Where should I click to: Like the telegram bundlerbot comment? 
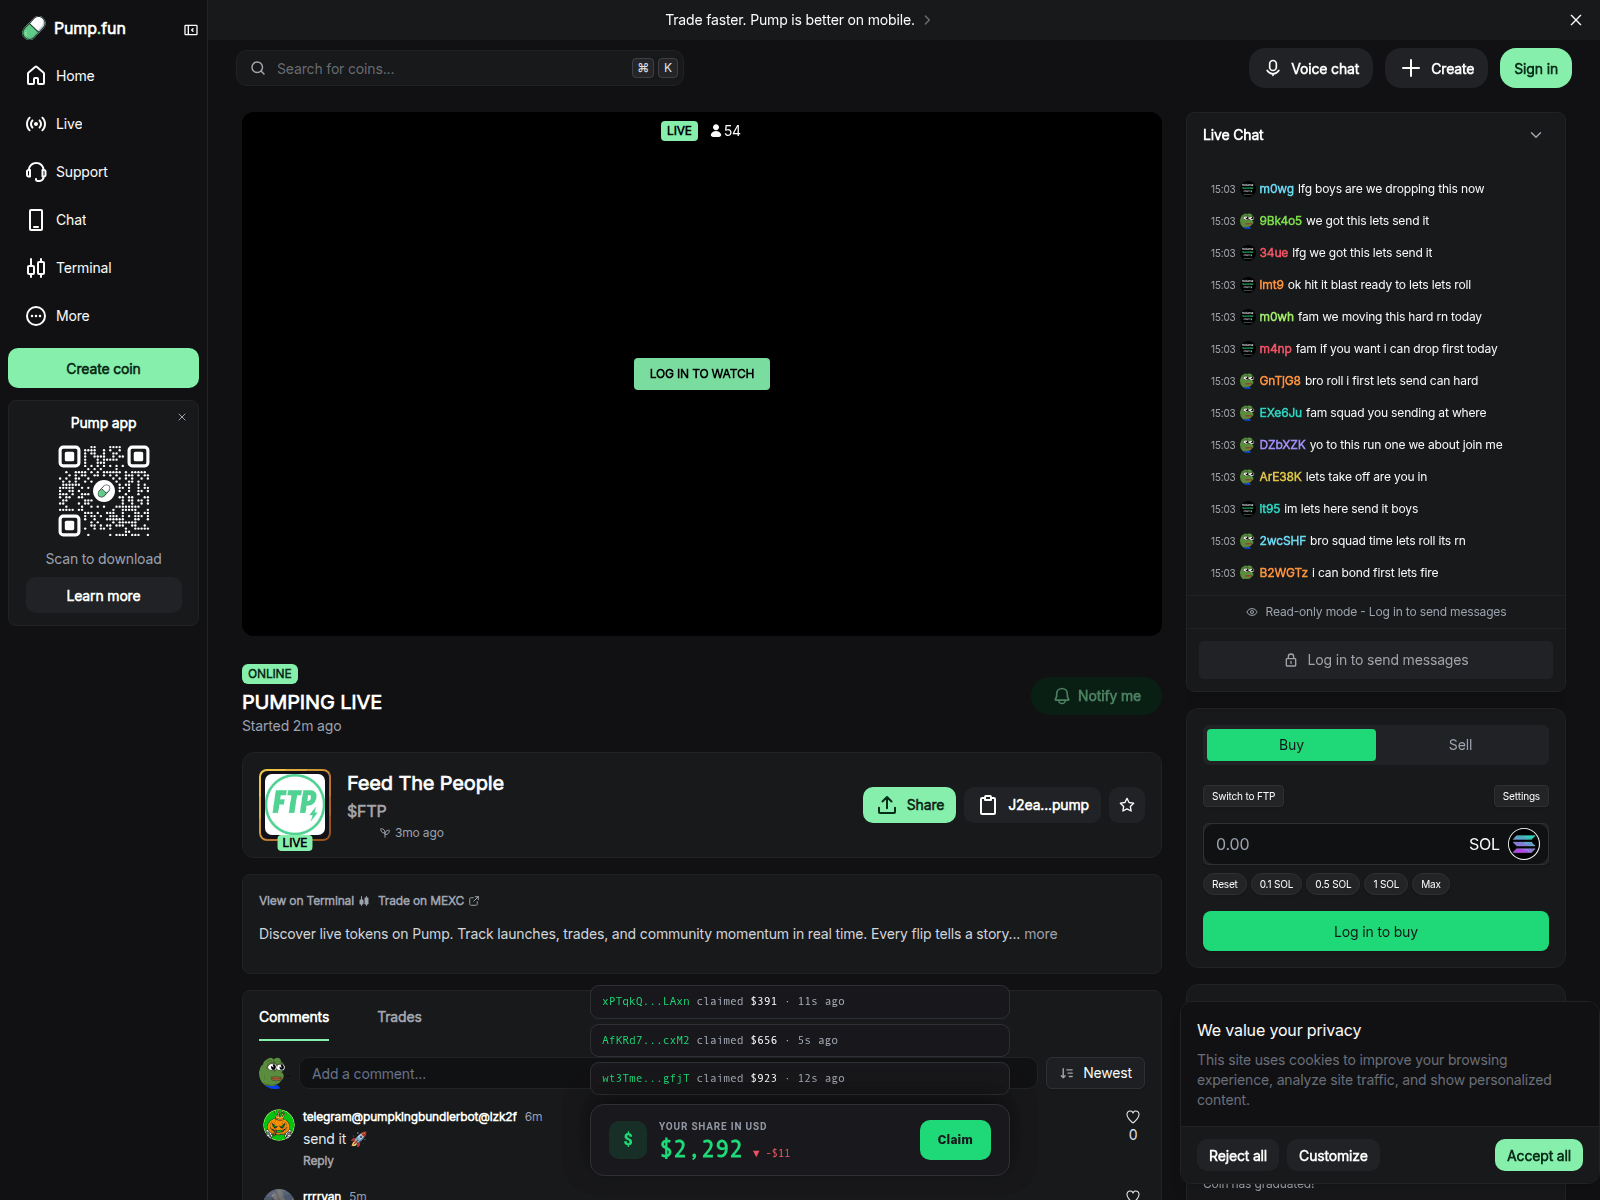pyautogui.click(x=1133, y=1117)
